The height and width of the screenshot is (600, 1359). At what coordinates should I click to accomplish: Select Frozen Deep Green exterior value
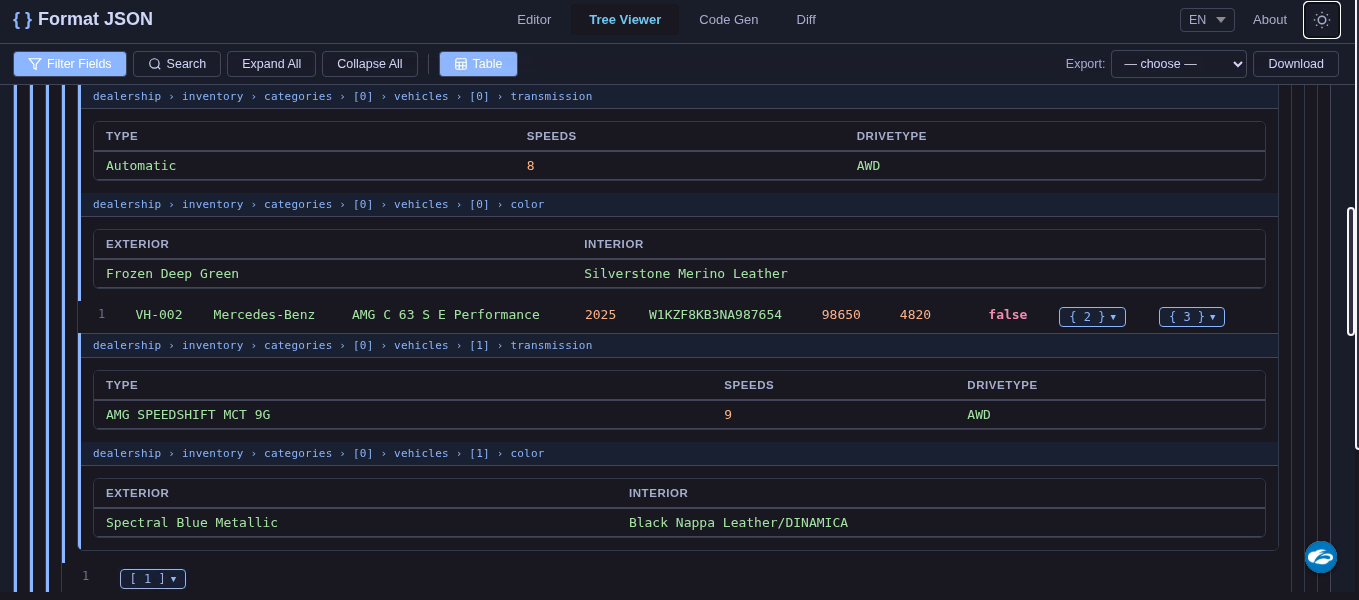(172, 274)
